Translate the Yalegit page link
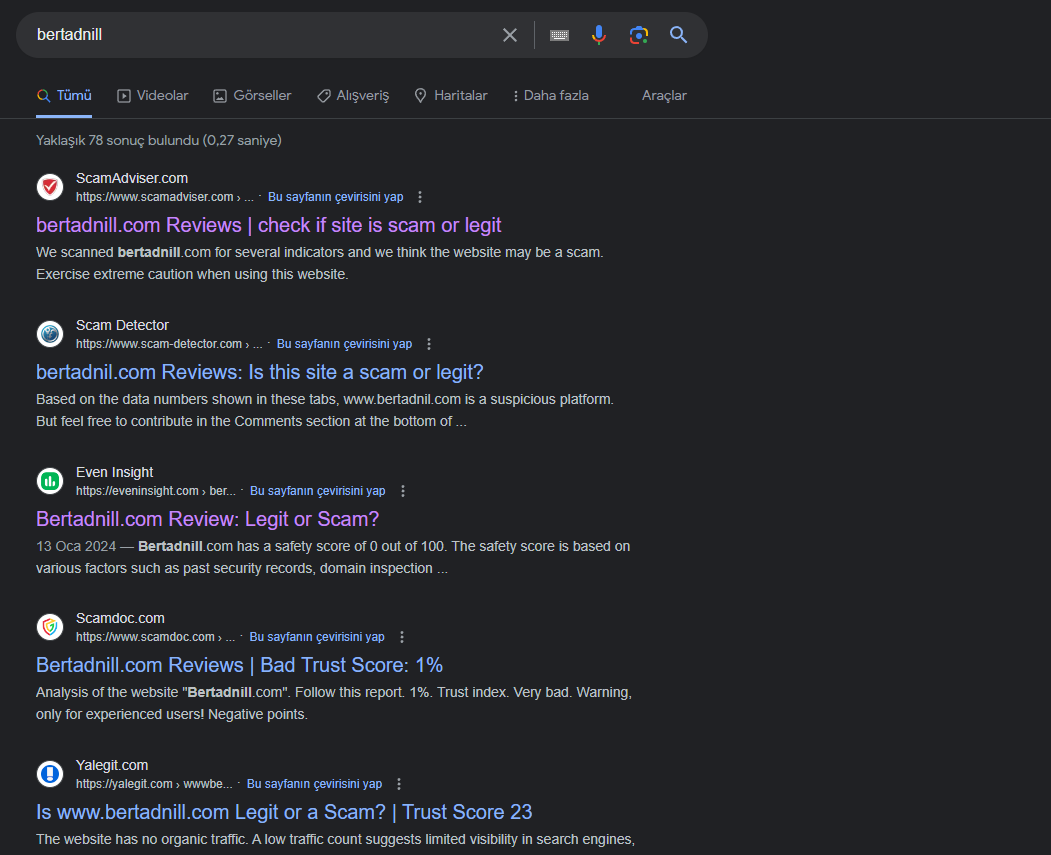The image size is (1051, 855). coord(314,784)
